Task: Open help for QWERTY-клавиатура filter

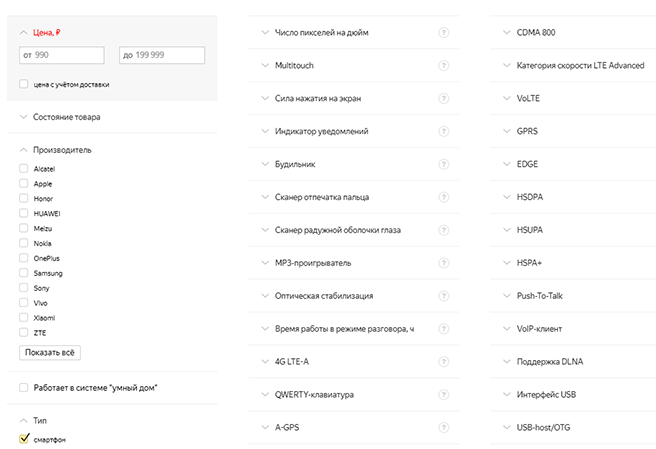Action: coord(443,394)
